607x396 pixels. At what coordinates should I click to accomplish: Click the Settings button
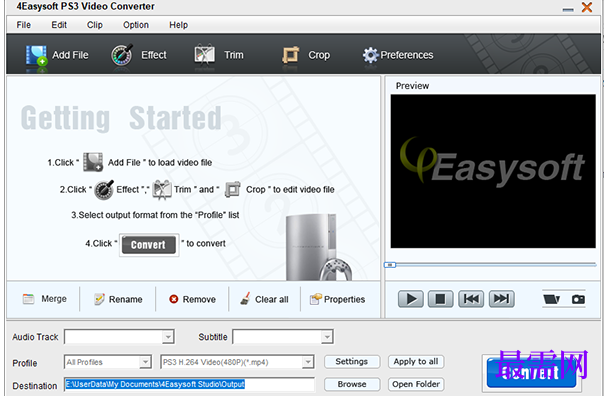pos(352,362)
